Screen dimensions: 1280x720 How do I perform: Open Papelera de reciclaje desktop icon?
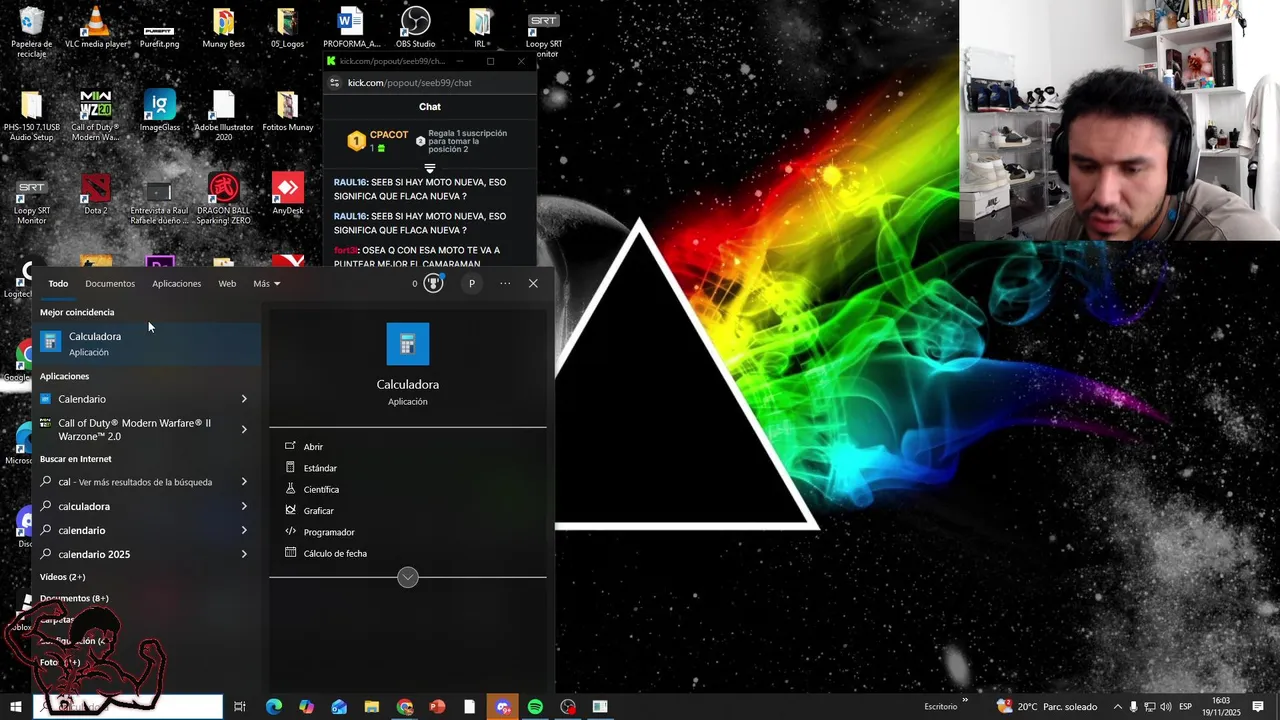(x=32, y=31)
